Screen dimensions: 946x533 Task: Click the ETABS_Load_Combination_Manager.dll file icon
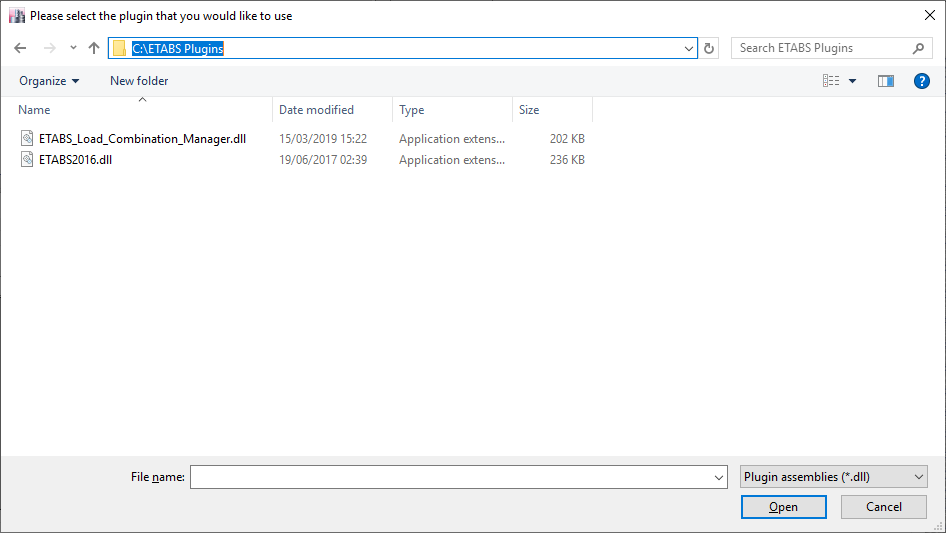[x=27, y=138]
